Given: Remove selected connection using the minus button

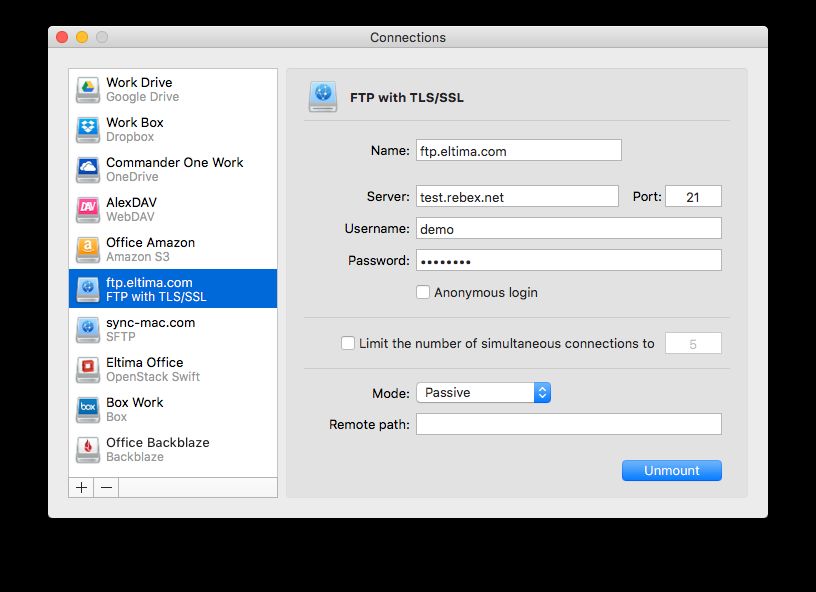Looking at the screenshot, I should 105,487.
